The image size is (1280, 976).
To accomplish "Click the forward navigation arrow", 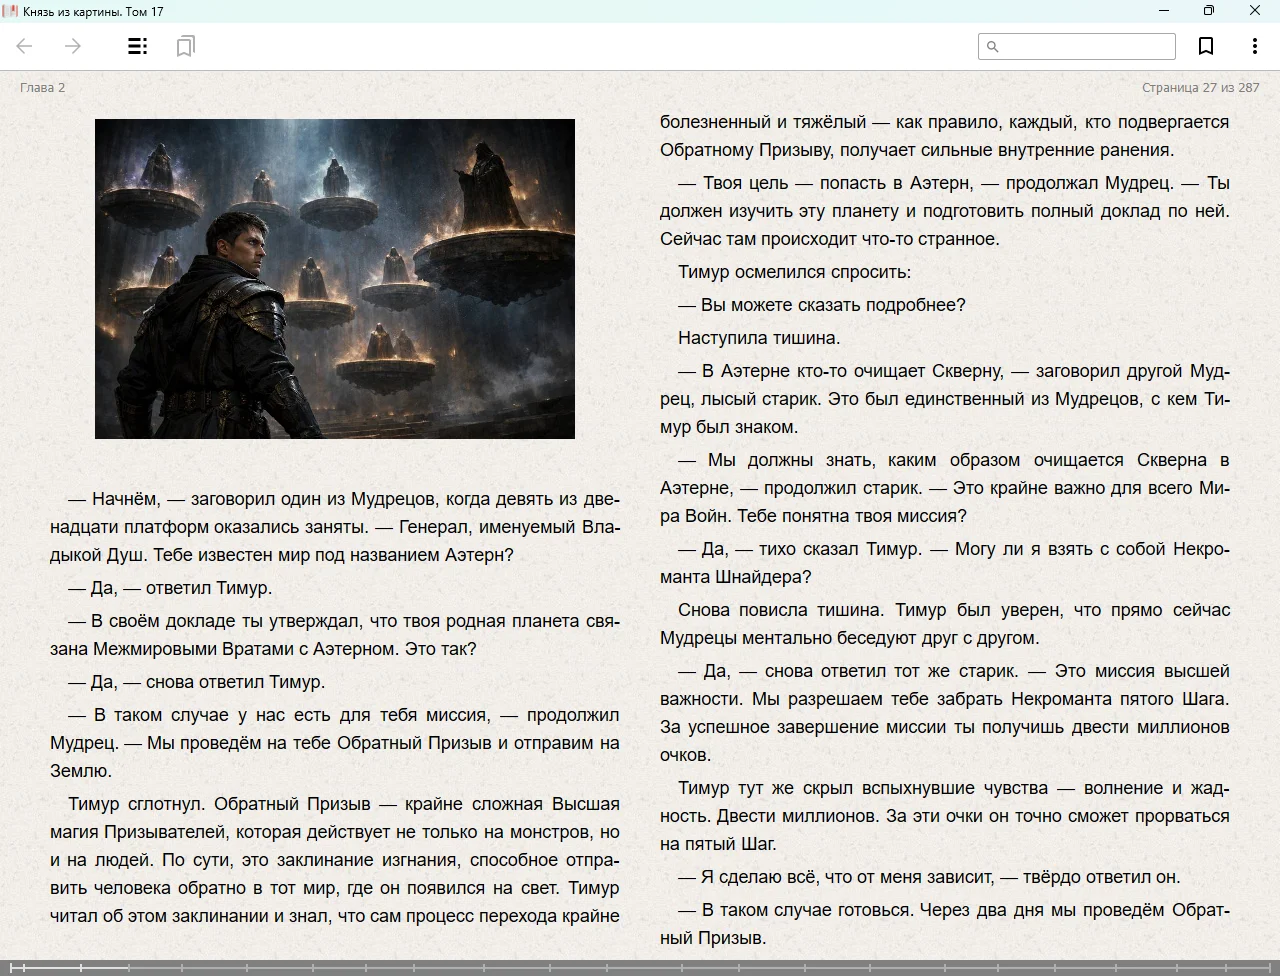I will pos(73,46).
